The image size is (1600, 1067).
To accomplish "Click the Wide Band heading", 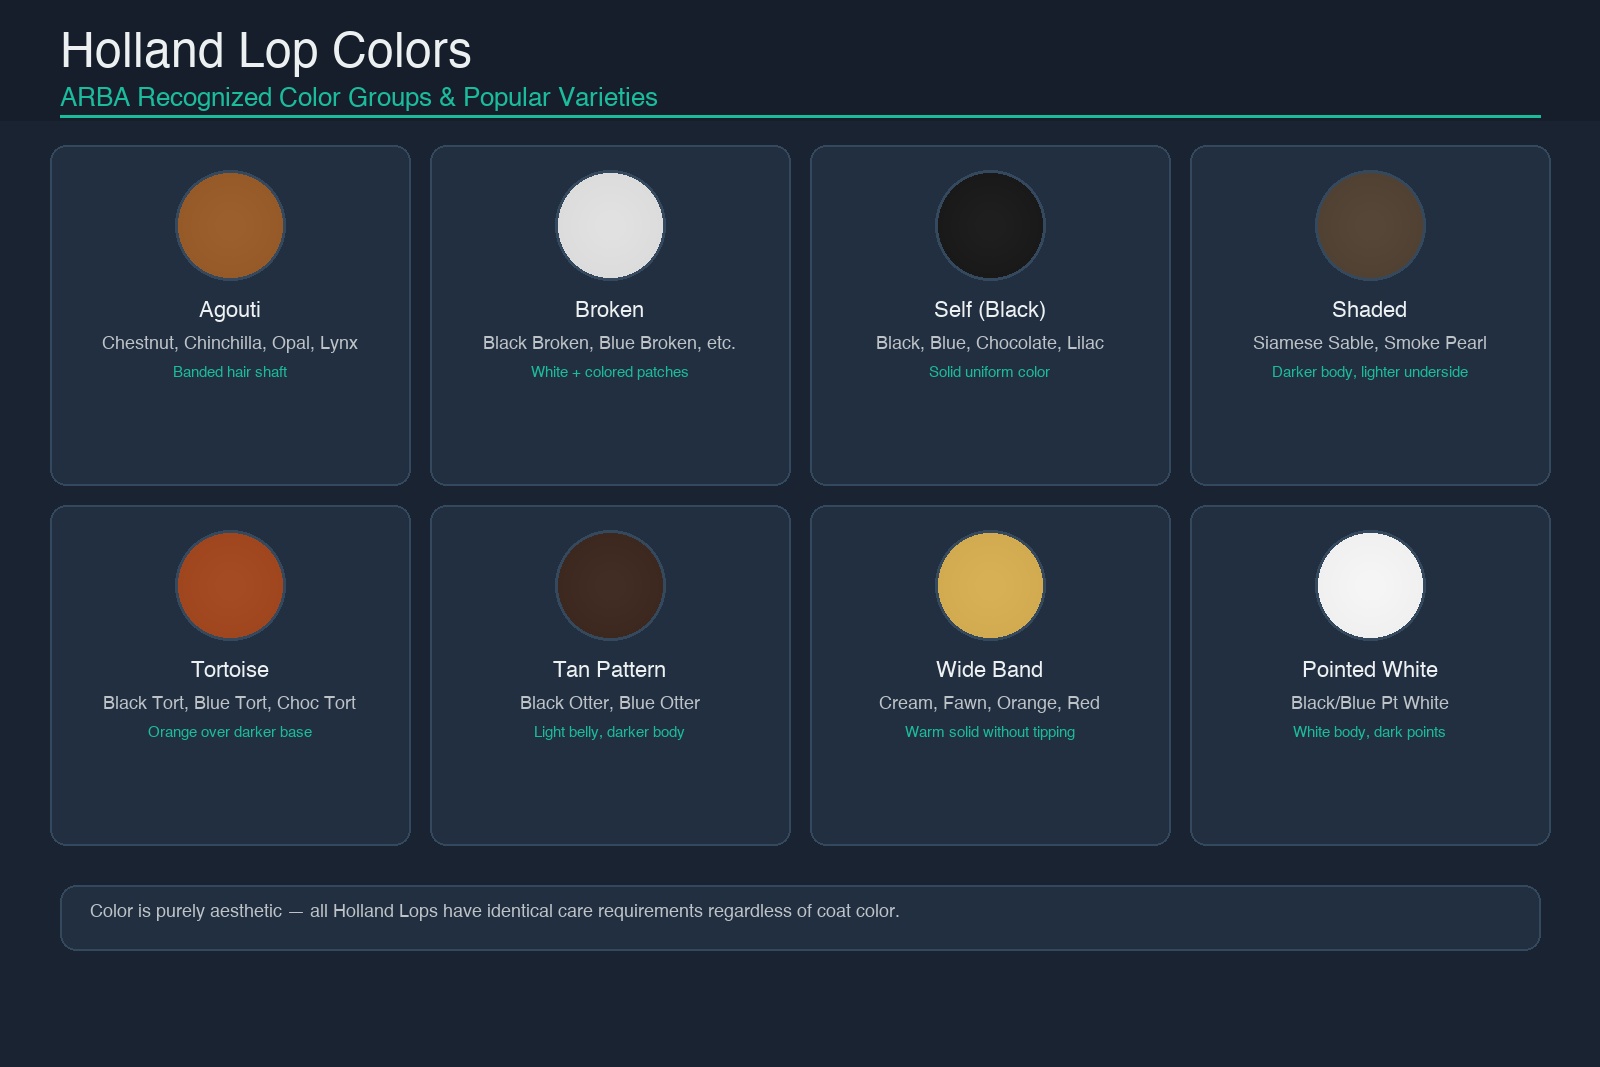I will coord(990,669).
